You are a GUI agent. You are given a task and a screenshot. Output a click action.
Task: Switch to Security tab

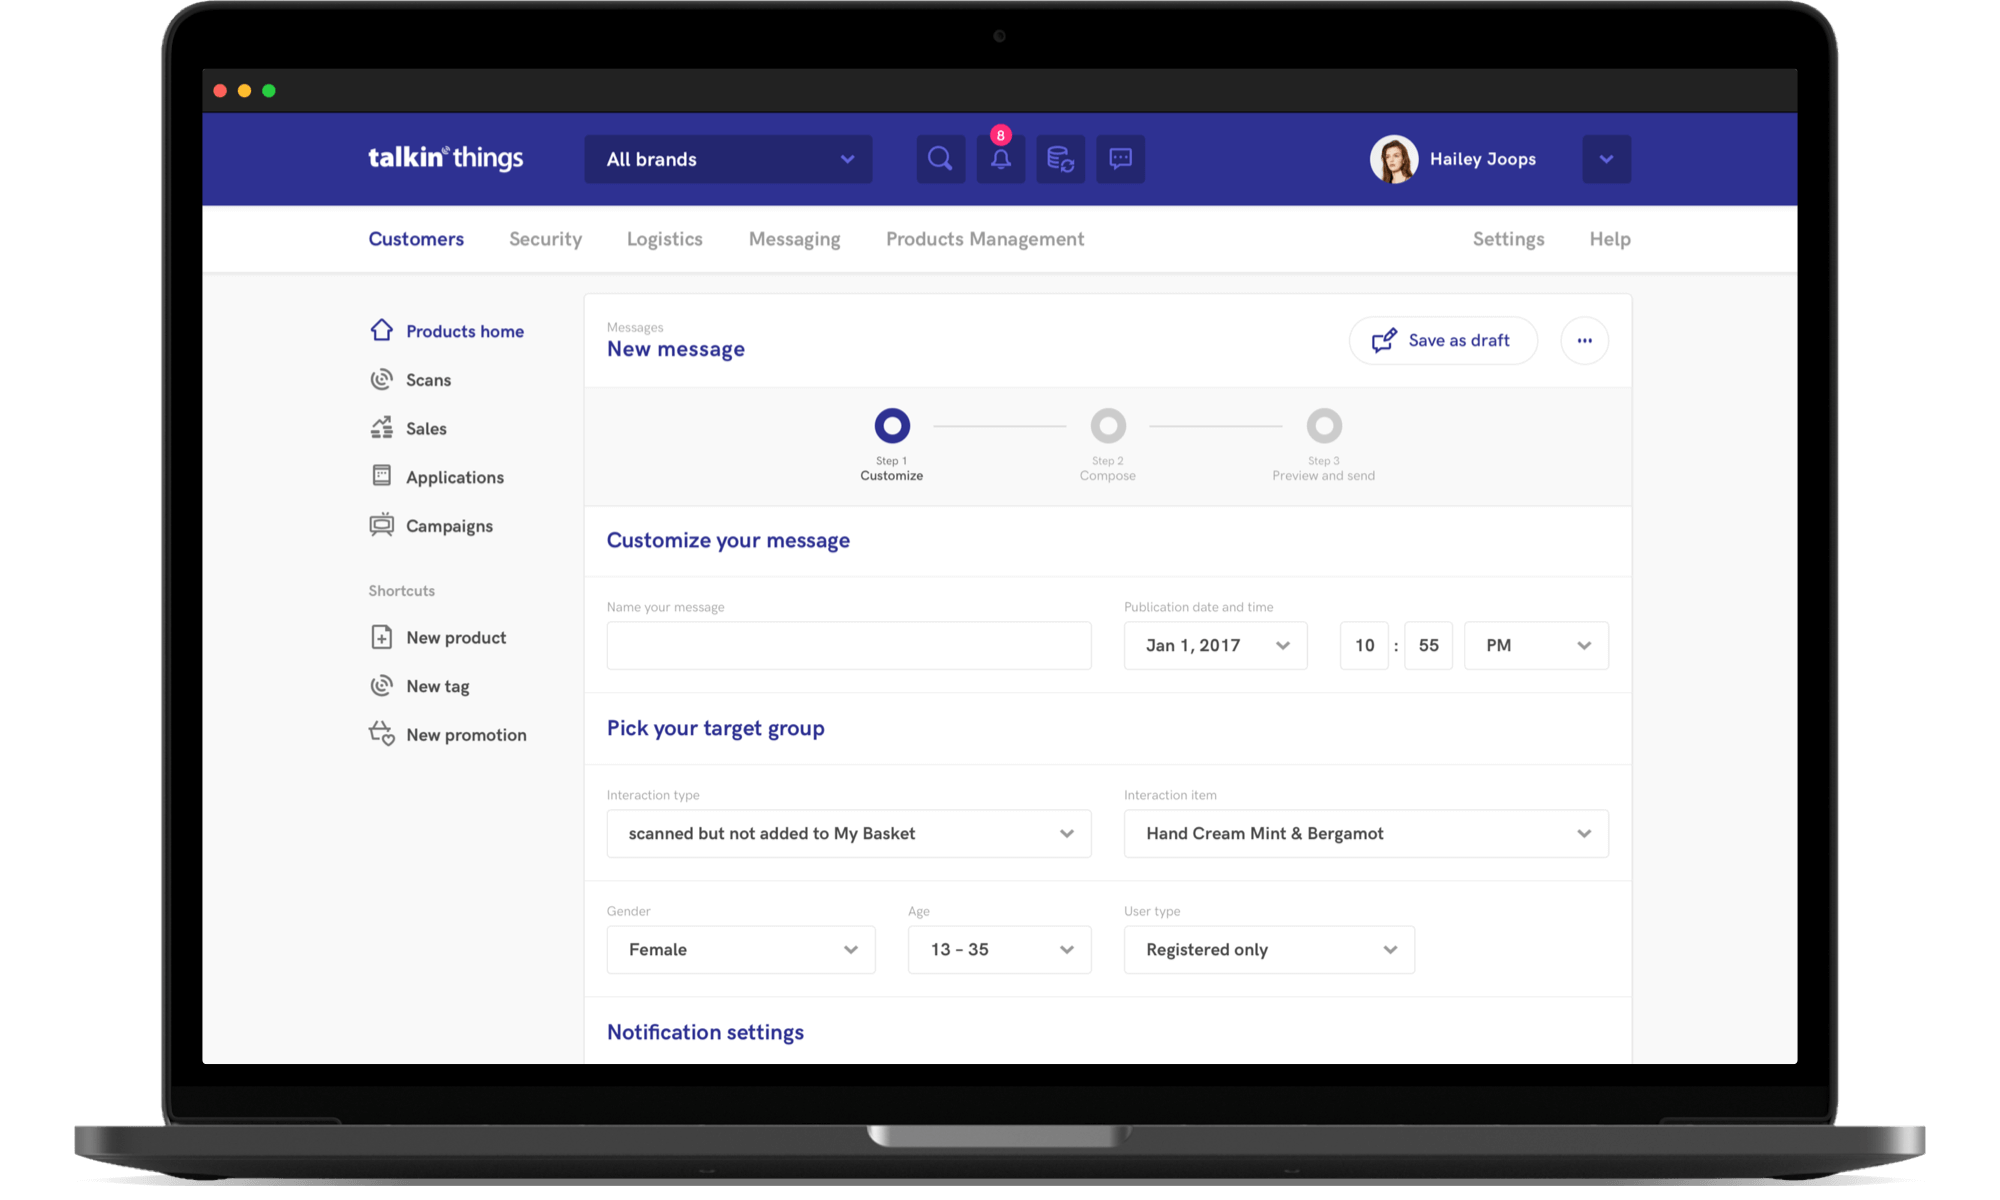(545, 239)
